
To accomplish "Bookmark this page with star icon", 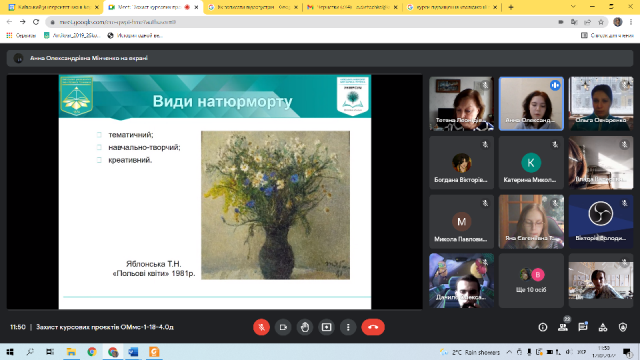I will click(x=601, y=22).
